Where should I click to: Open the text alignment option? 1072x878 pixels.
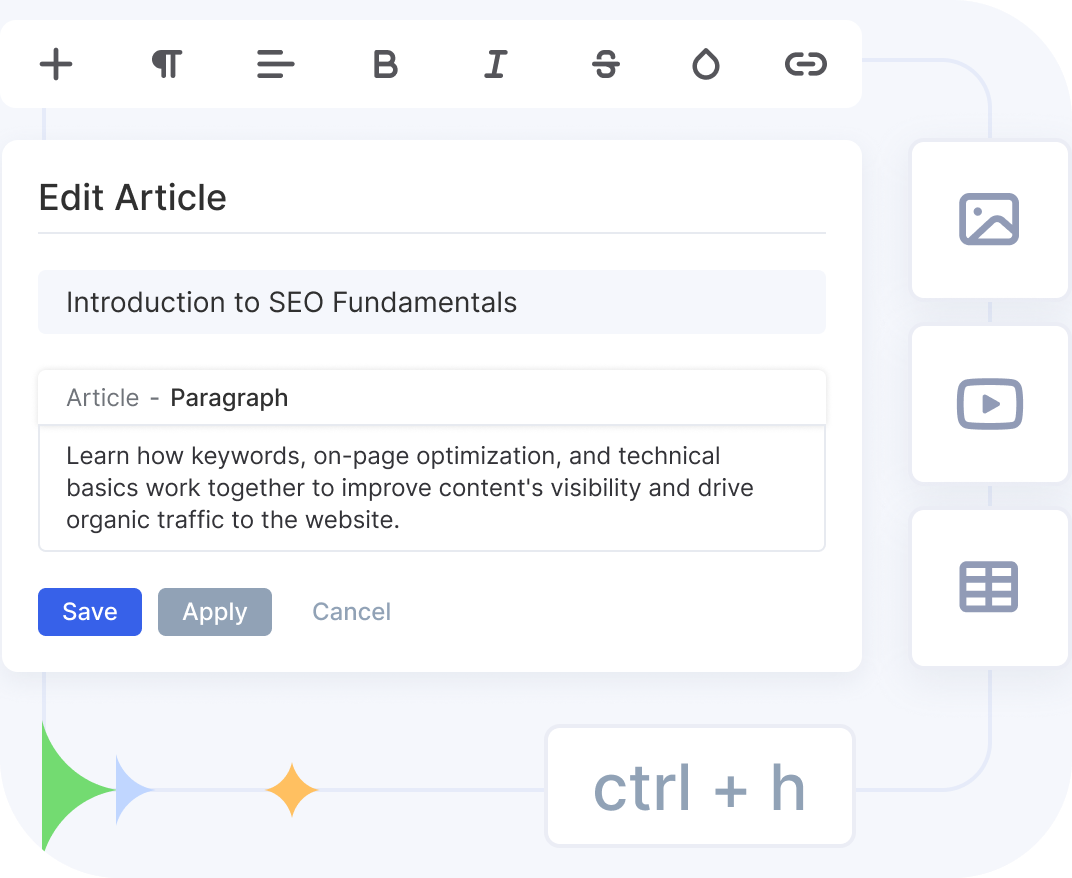pyautogui.click(x=275, y=65)
